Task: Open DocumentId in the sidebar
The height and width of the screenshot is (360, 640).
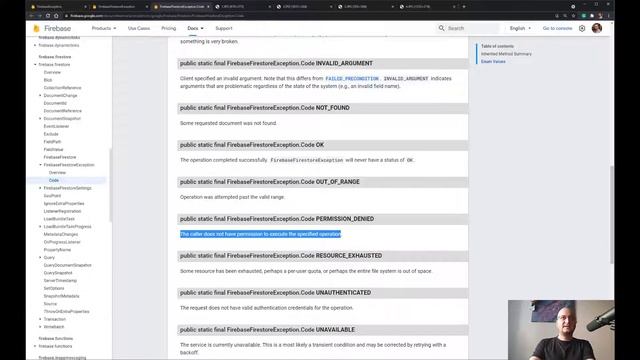Action: 55,103
